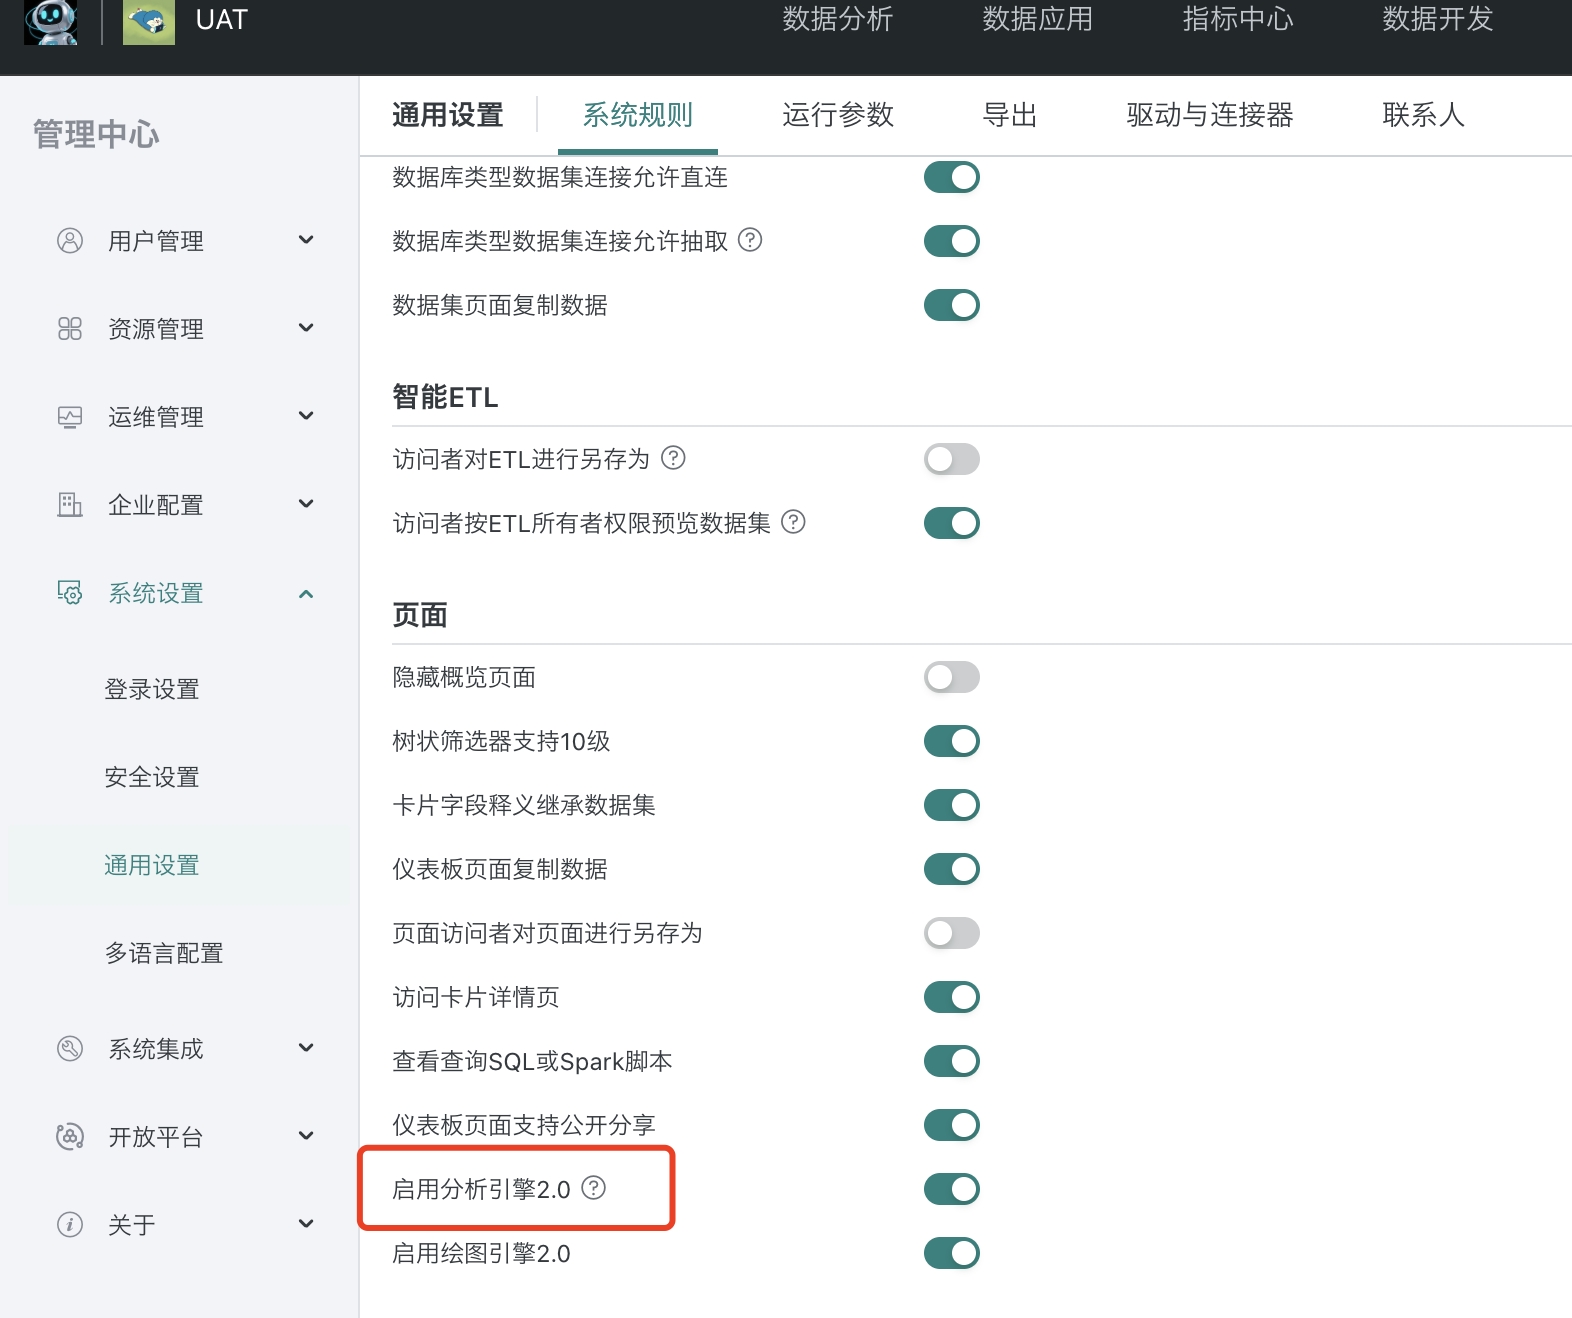
Task: Click the robot logo icon in header
Action: 52,21
